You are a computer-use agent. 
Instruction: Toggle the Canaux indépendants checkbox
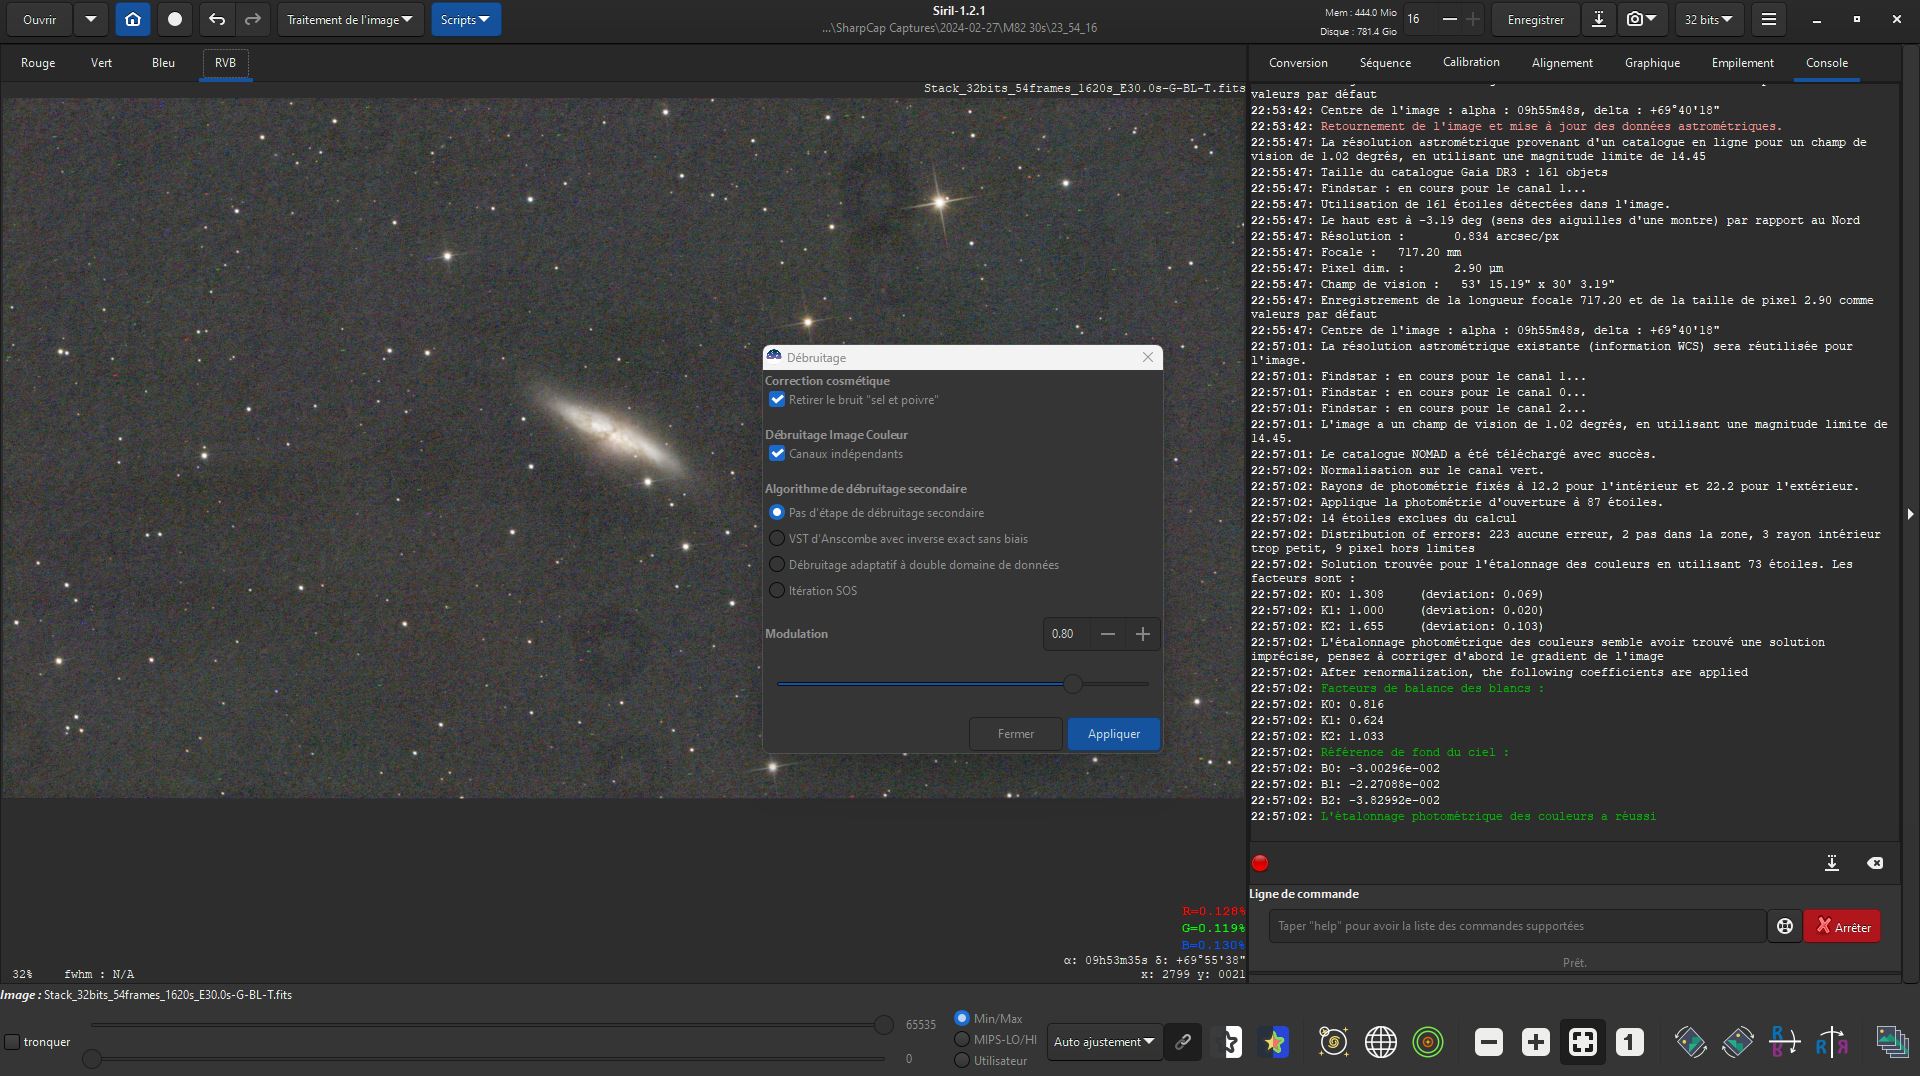coord(777,454)
